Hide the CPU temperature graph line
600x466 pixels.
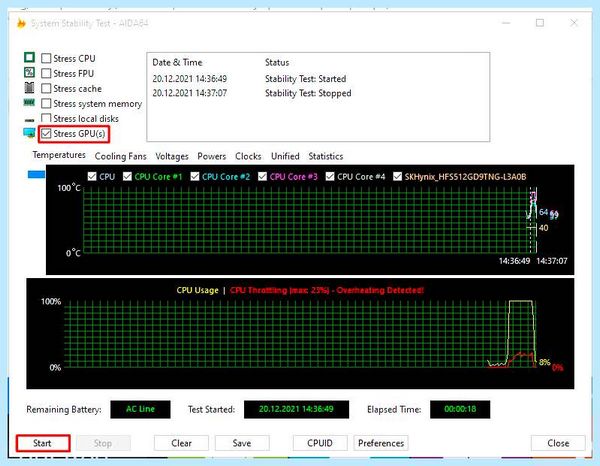[x=92, y=176]
